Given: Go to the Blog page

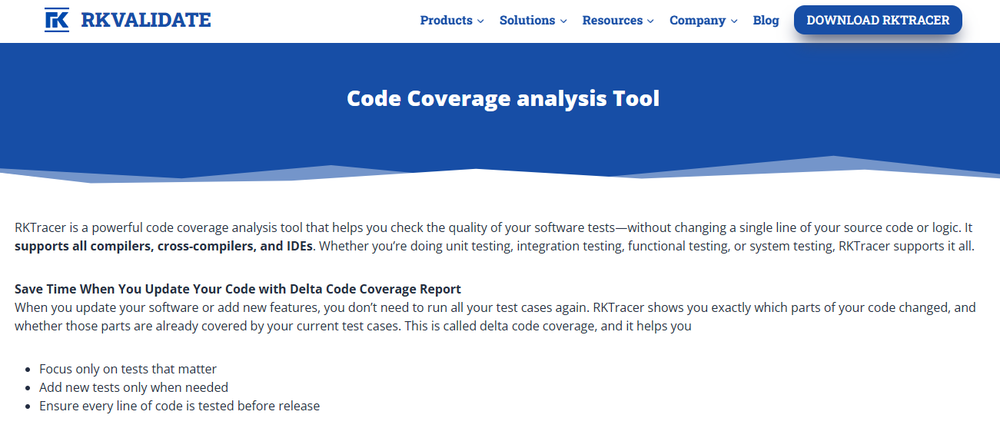Looking at the screenshot, I should 766,20.
